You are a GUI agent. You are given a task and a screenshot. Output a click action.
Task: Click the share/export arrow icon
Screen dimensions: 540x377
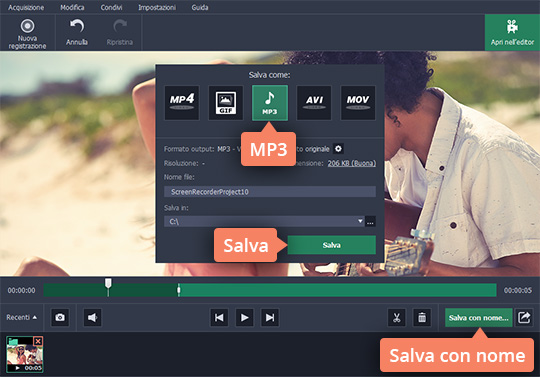524,317
